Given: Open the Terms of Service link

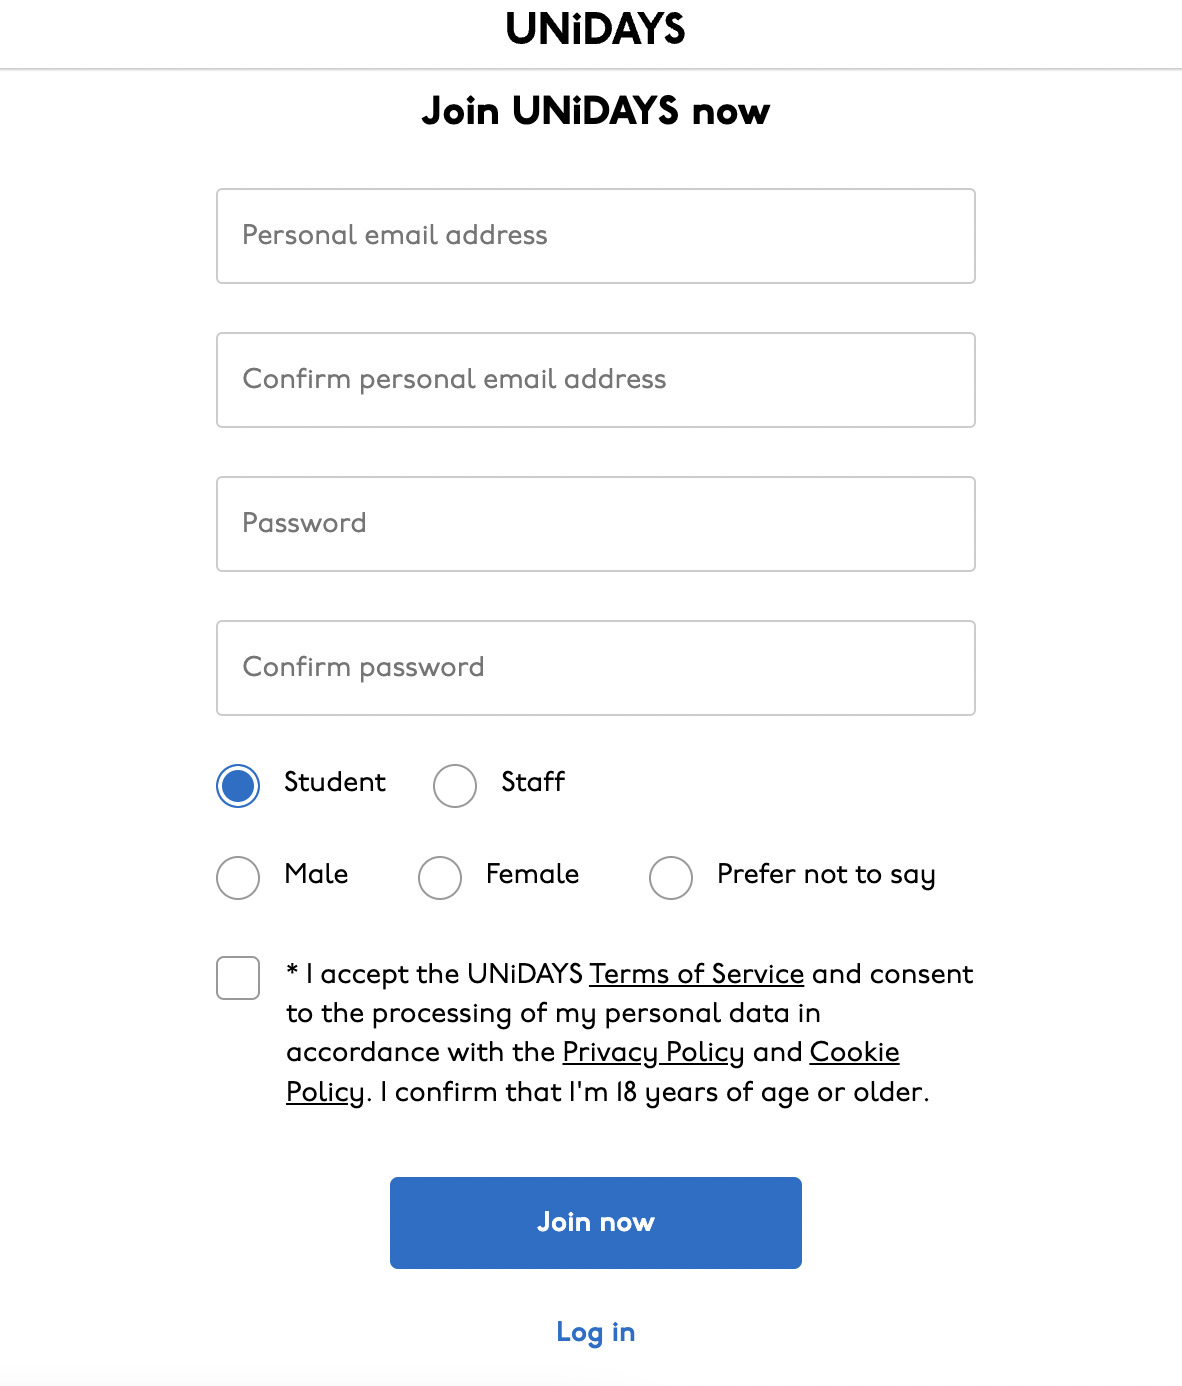Looking at the screenshot, I should pyautogui.click(x=696, y=974).
